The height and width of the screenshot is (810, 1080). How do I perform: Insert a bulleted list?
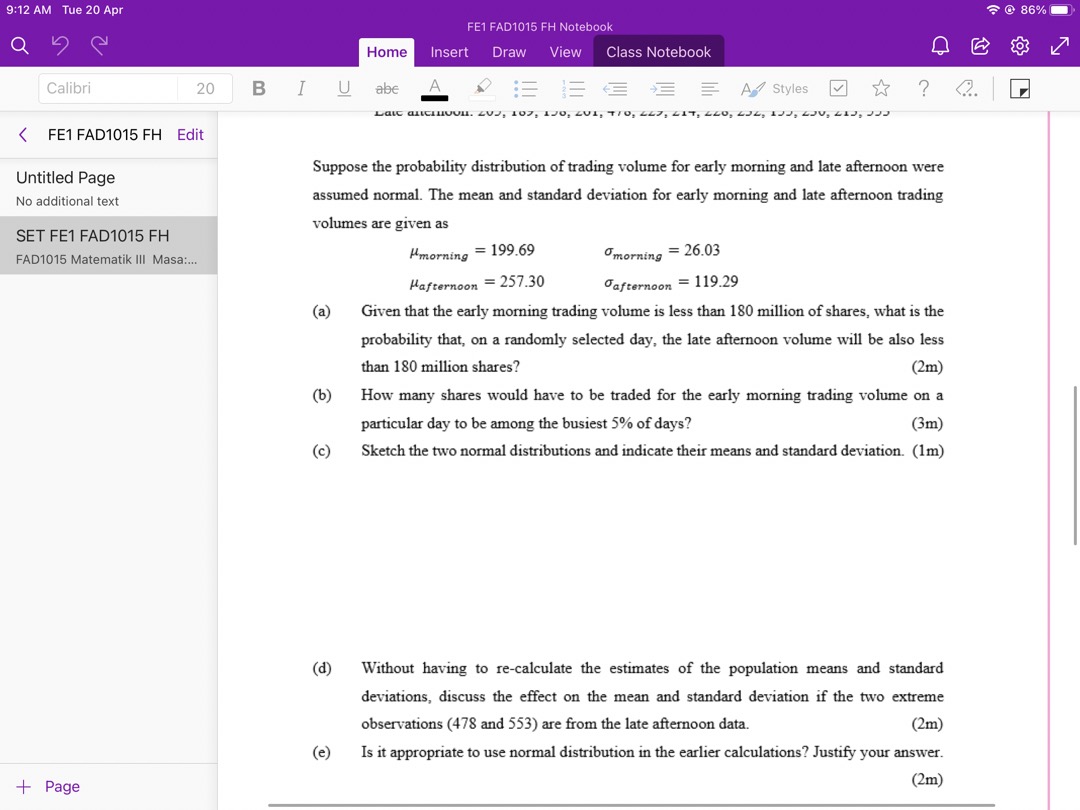click(x=525, y=88)
